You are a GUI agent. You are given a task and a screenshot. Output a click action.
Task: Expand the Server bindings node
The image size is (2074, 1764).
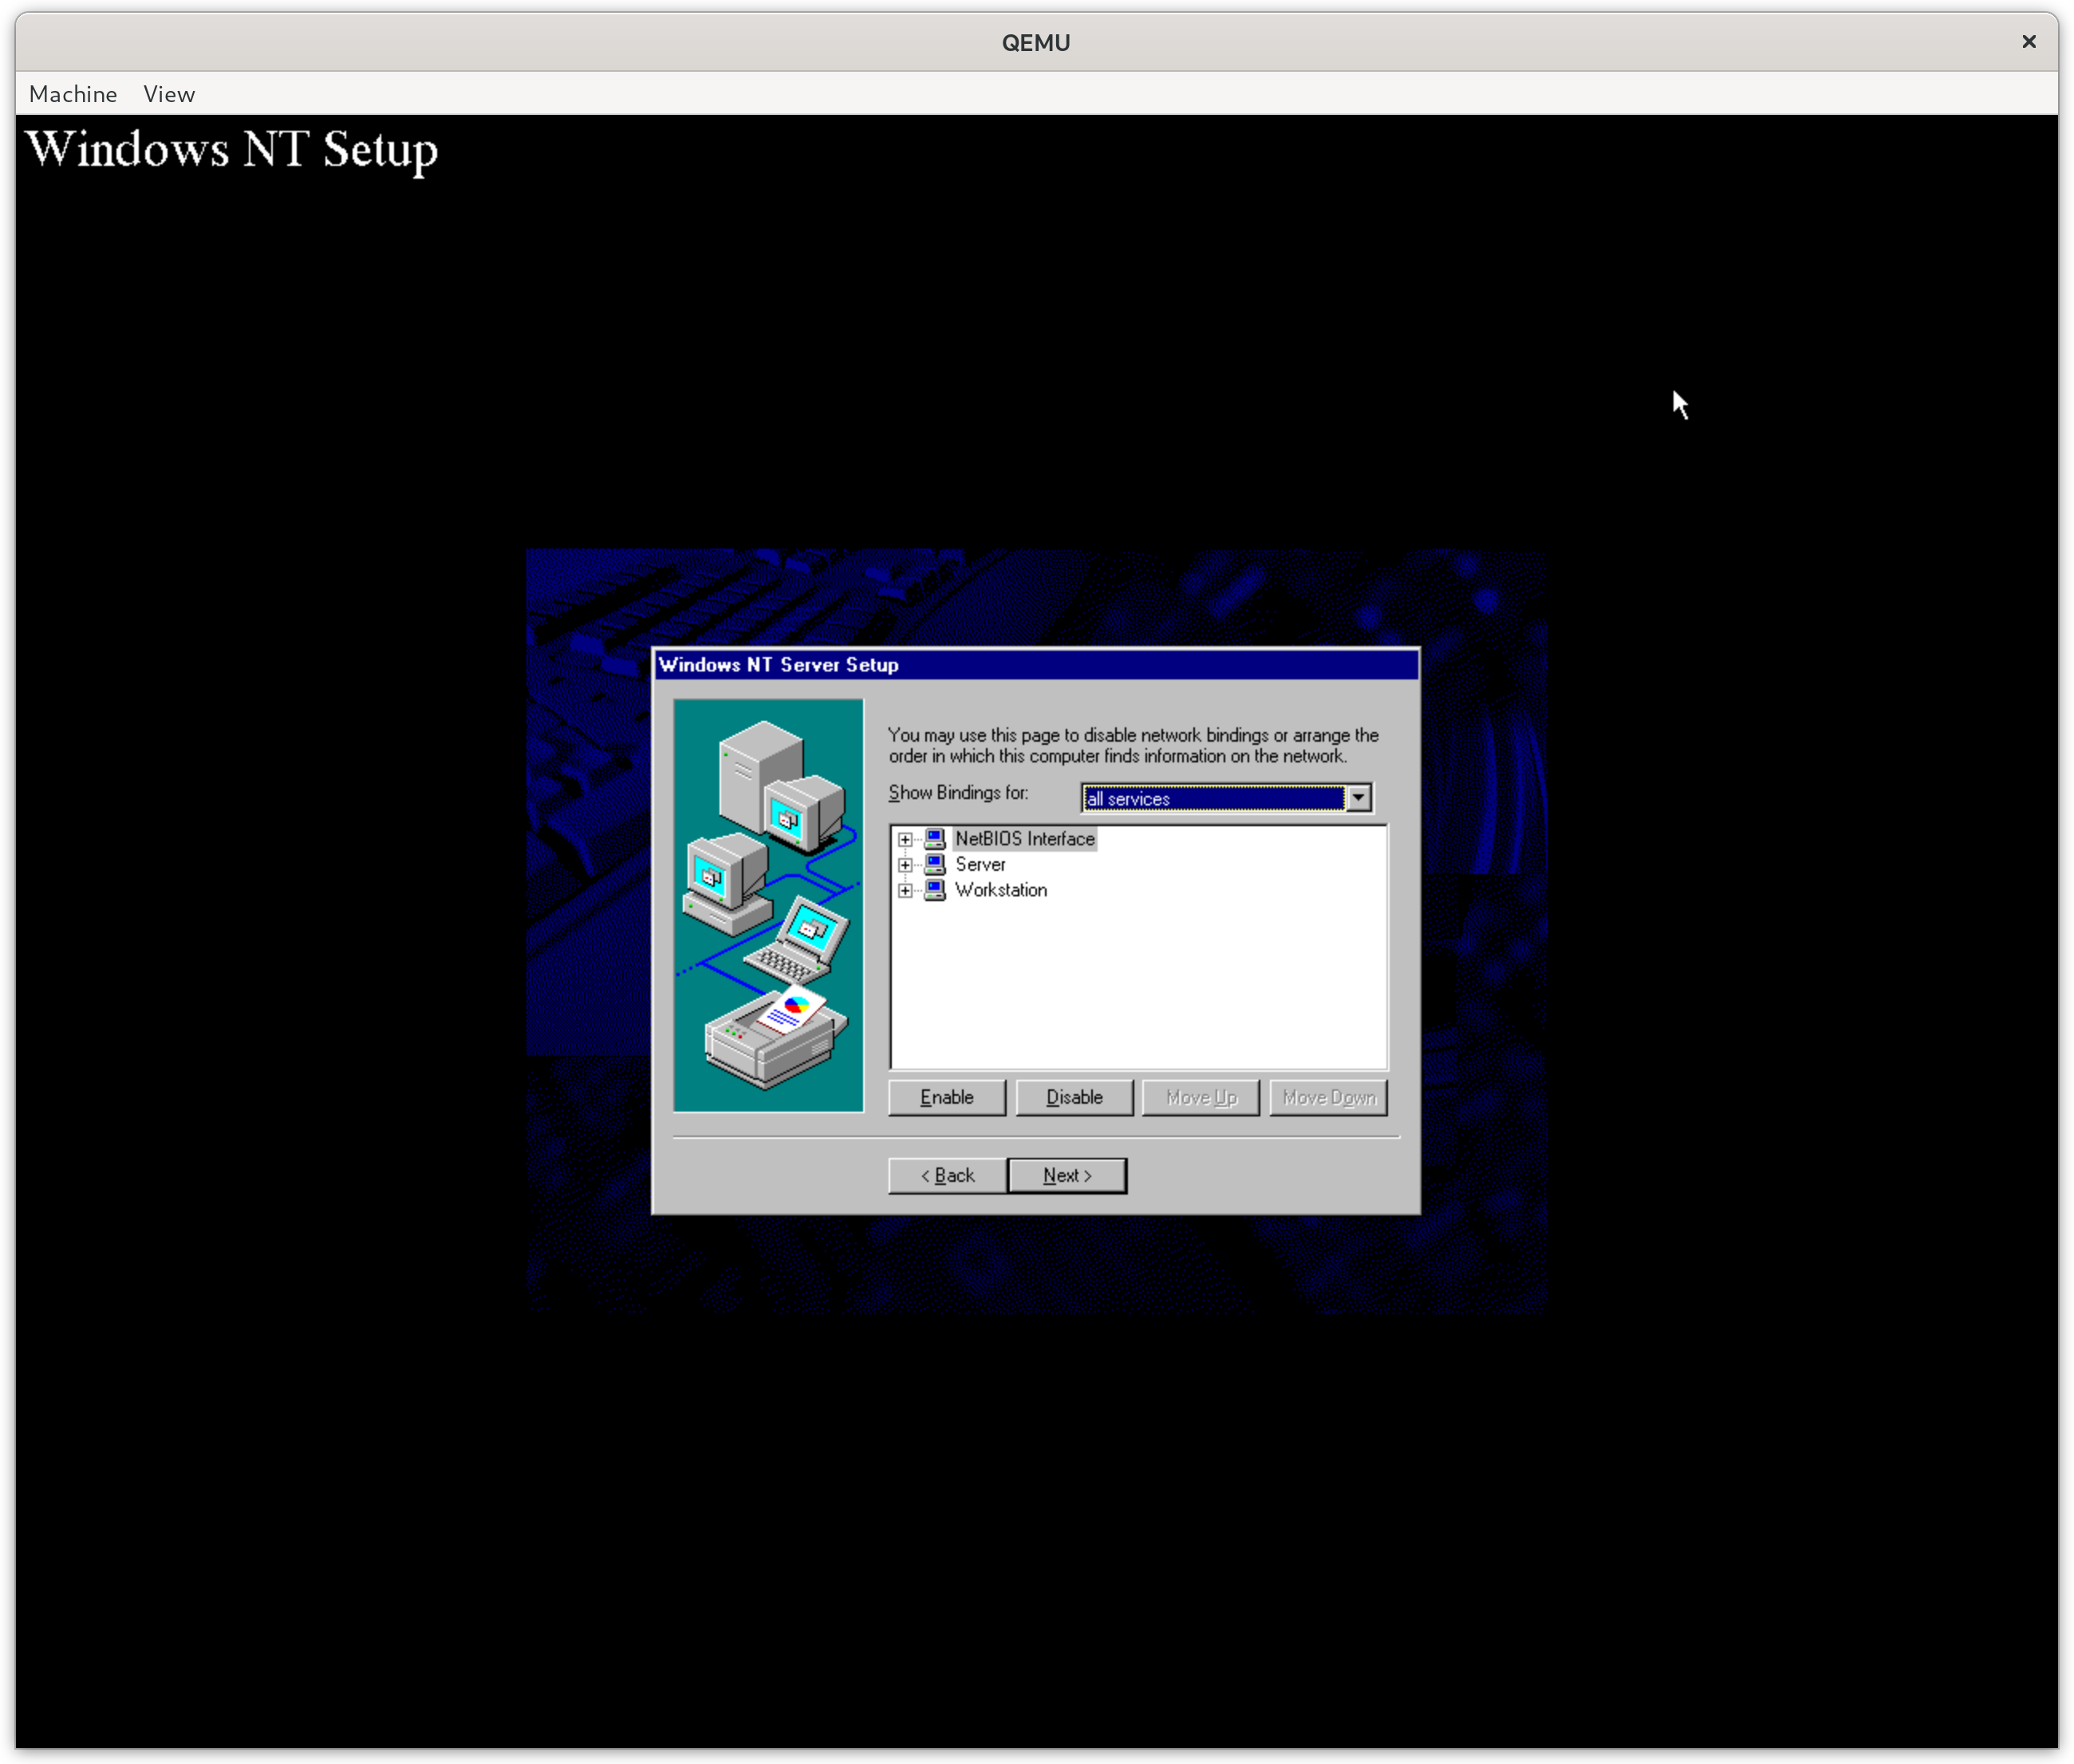[x=905, y=865]
